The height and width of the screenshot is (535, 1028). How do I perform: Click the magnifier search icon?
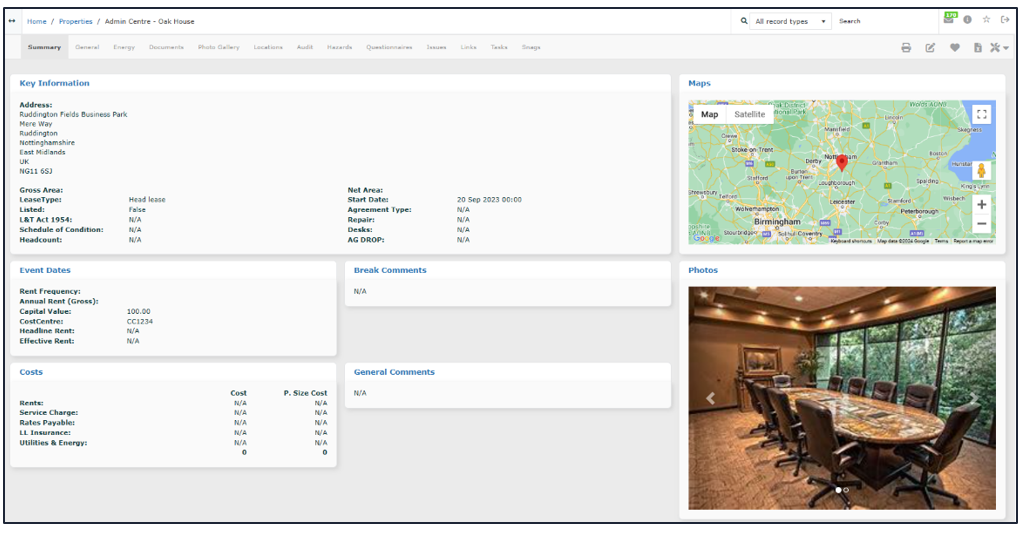click(744, 21)
